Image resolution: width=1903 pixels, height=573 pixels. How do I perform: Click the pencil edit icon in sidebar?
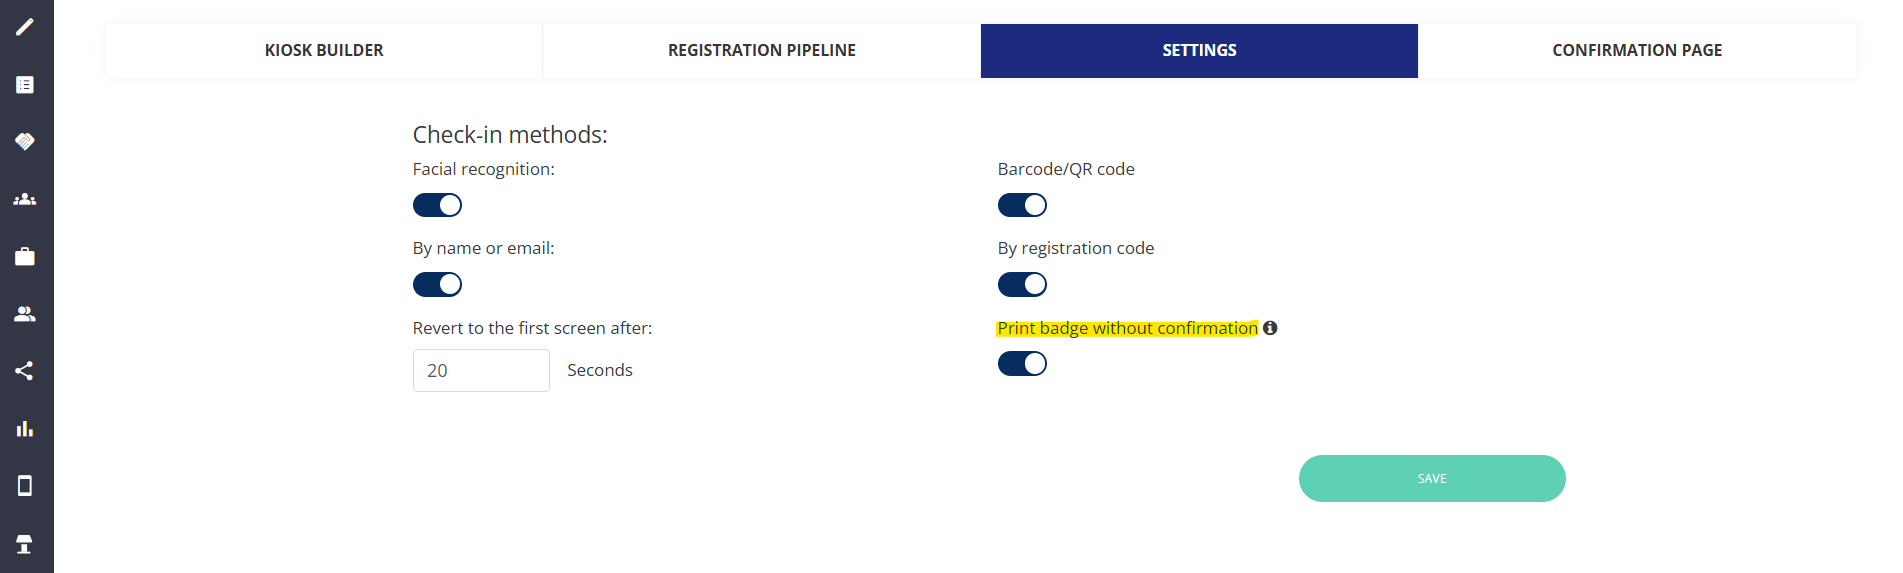(25, 27)
